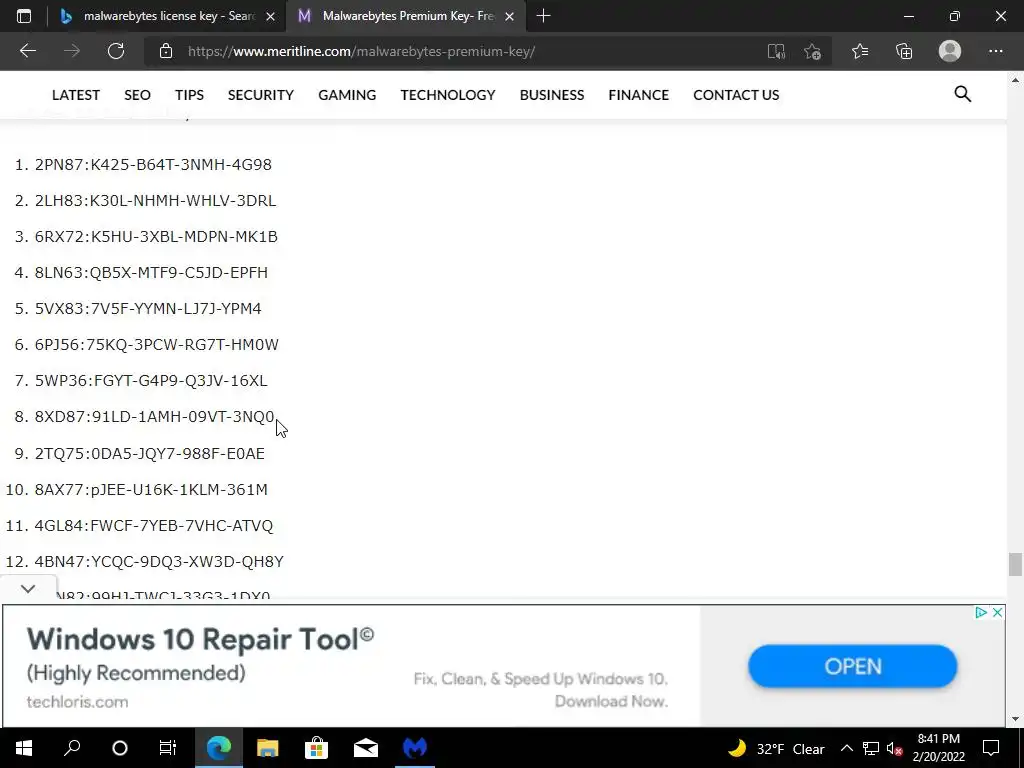The width and height of the screenshot is (1024, 768).
Task: Go to the BUSINESS section
Action: click(552, 95)
